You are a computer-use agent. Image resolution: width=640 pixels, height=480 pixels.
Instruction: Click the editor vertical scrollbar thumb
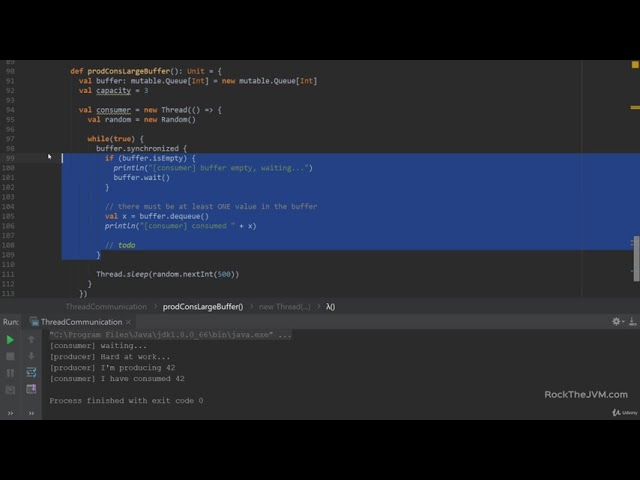click(636, 258)
